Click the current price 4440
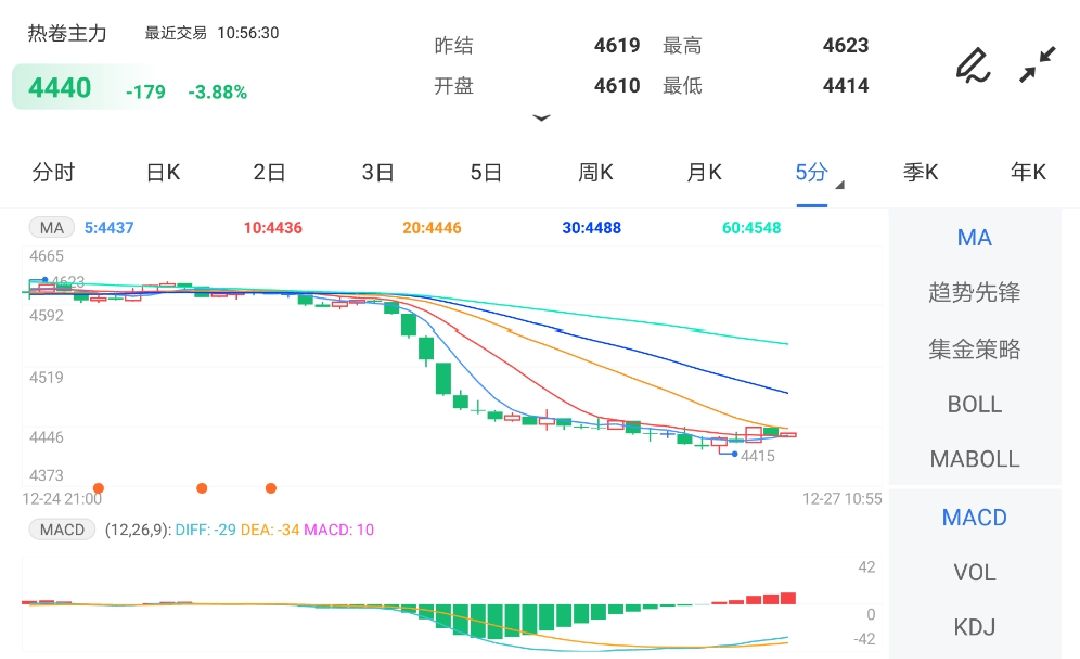The image size is (1080, 659). (59, 88)
